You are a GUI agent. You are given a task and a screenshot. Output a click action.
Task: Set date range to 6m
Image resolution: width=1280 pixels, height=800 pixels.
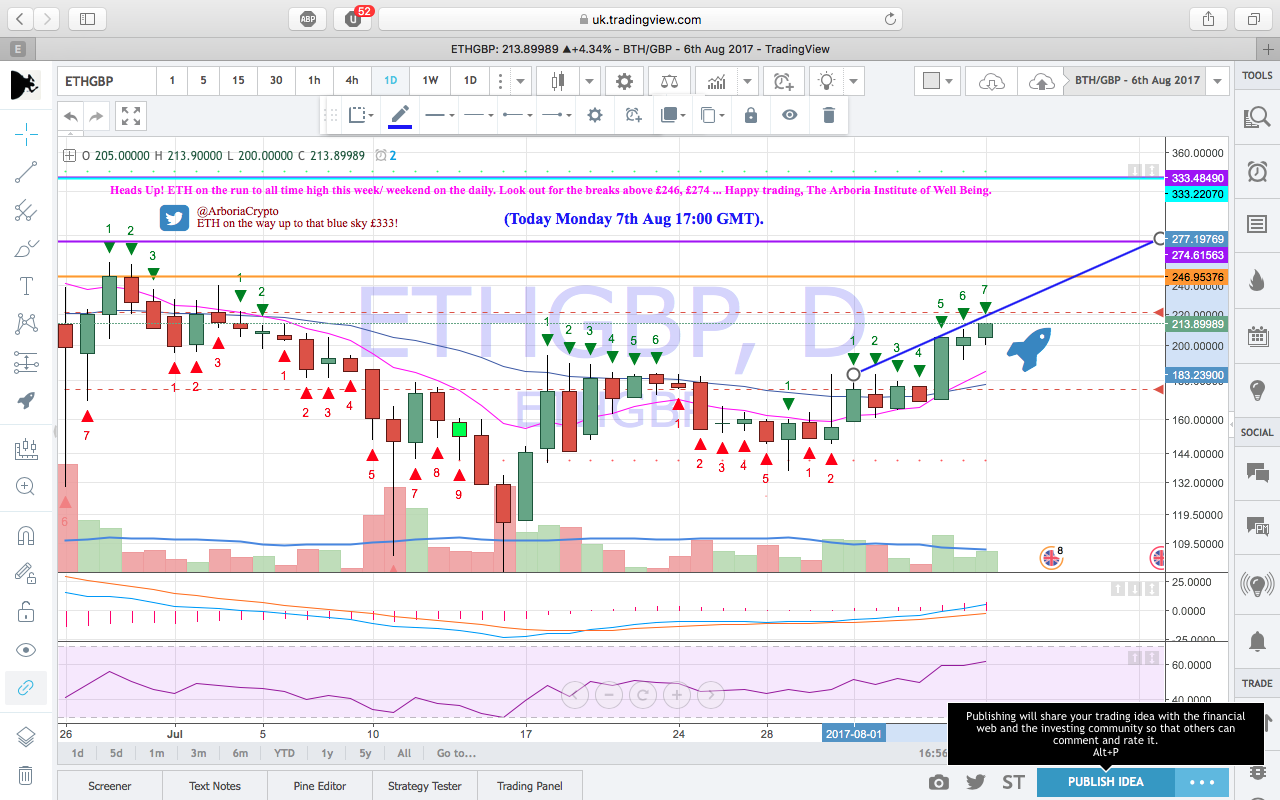point(240,753)
